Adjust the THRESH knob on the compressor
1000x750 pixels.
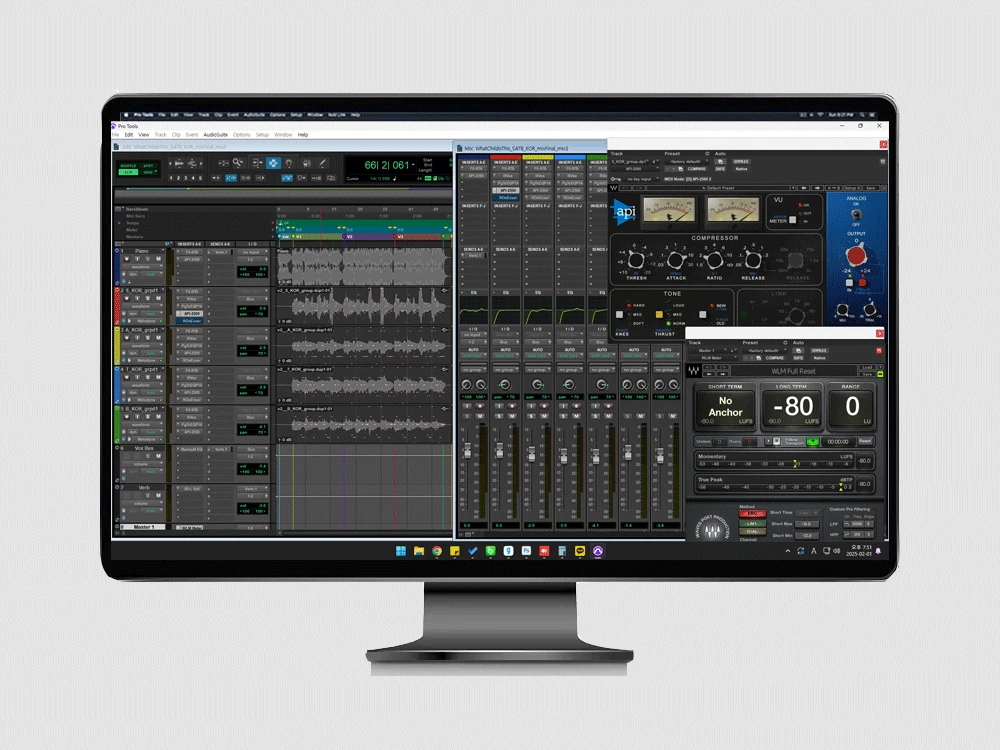(x=636, y=260)
